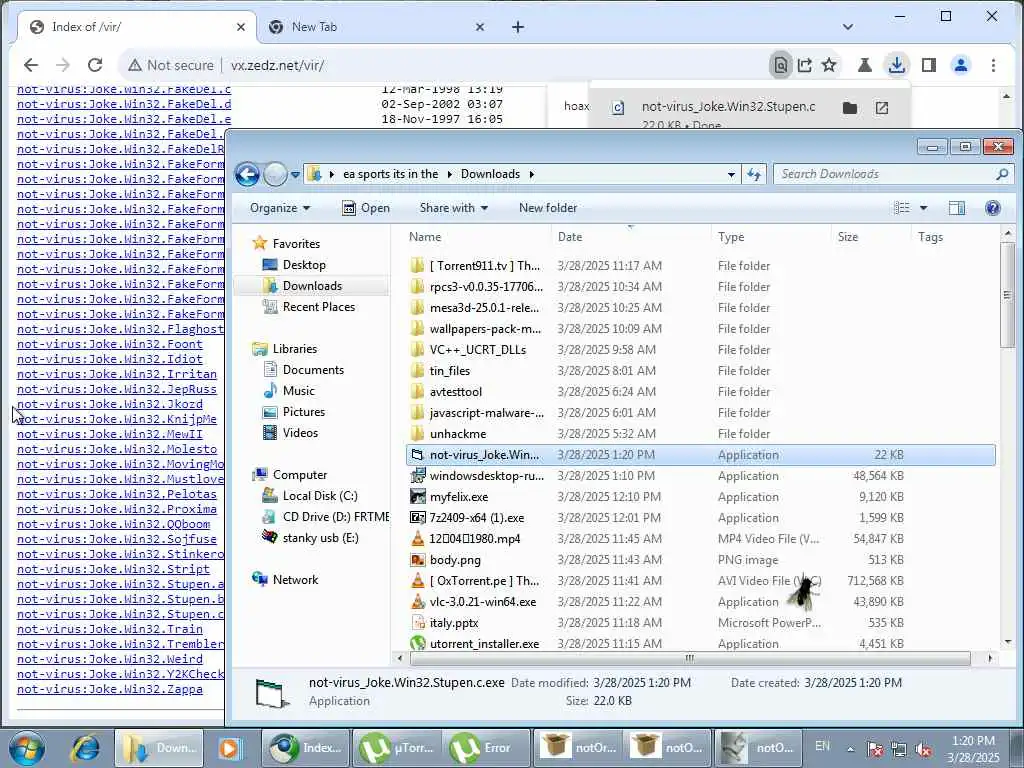This screenshot has height=768, width=1024.
Task: Open view options dropdown arrow
Action: [923, 208]
